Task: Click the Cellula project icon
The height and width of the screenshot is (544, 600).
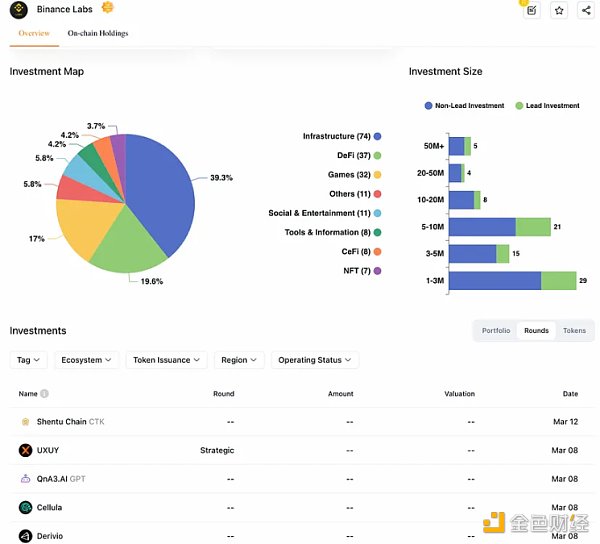Action: (x=26, y=507)
